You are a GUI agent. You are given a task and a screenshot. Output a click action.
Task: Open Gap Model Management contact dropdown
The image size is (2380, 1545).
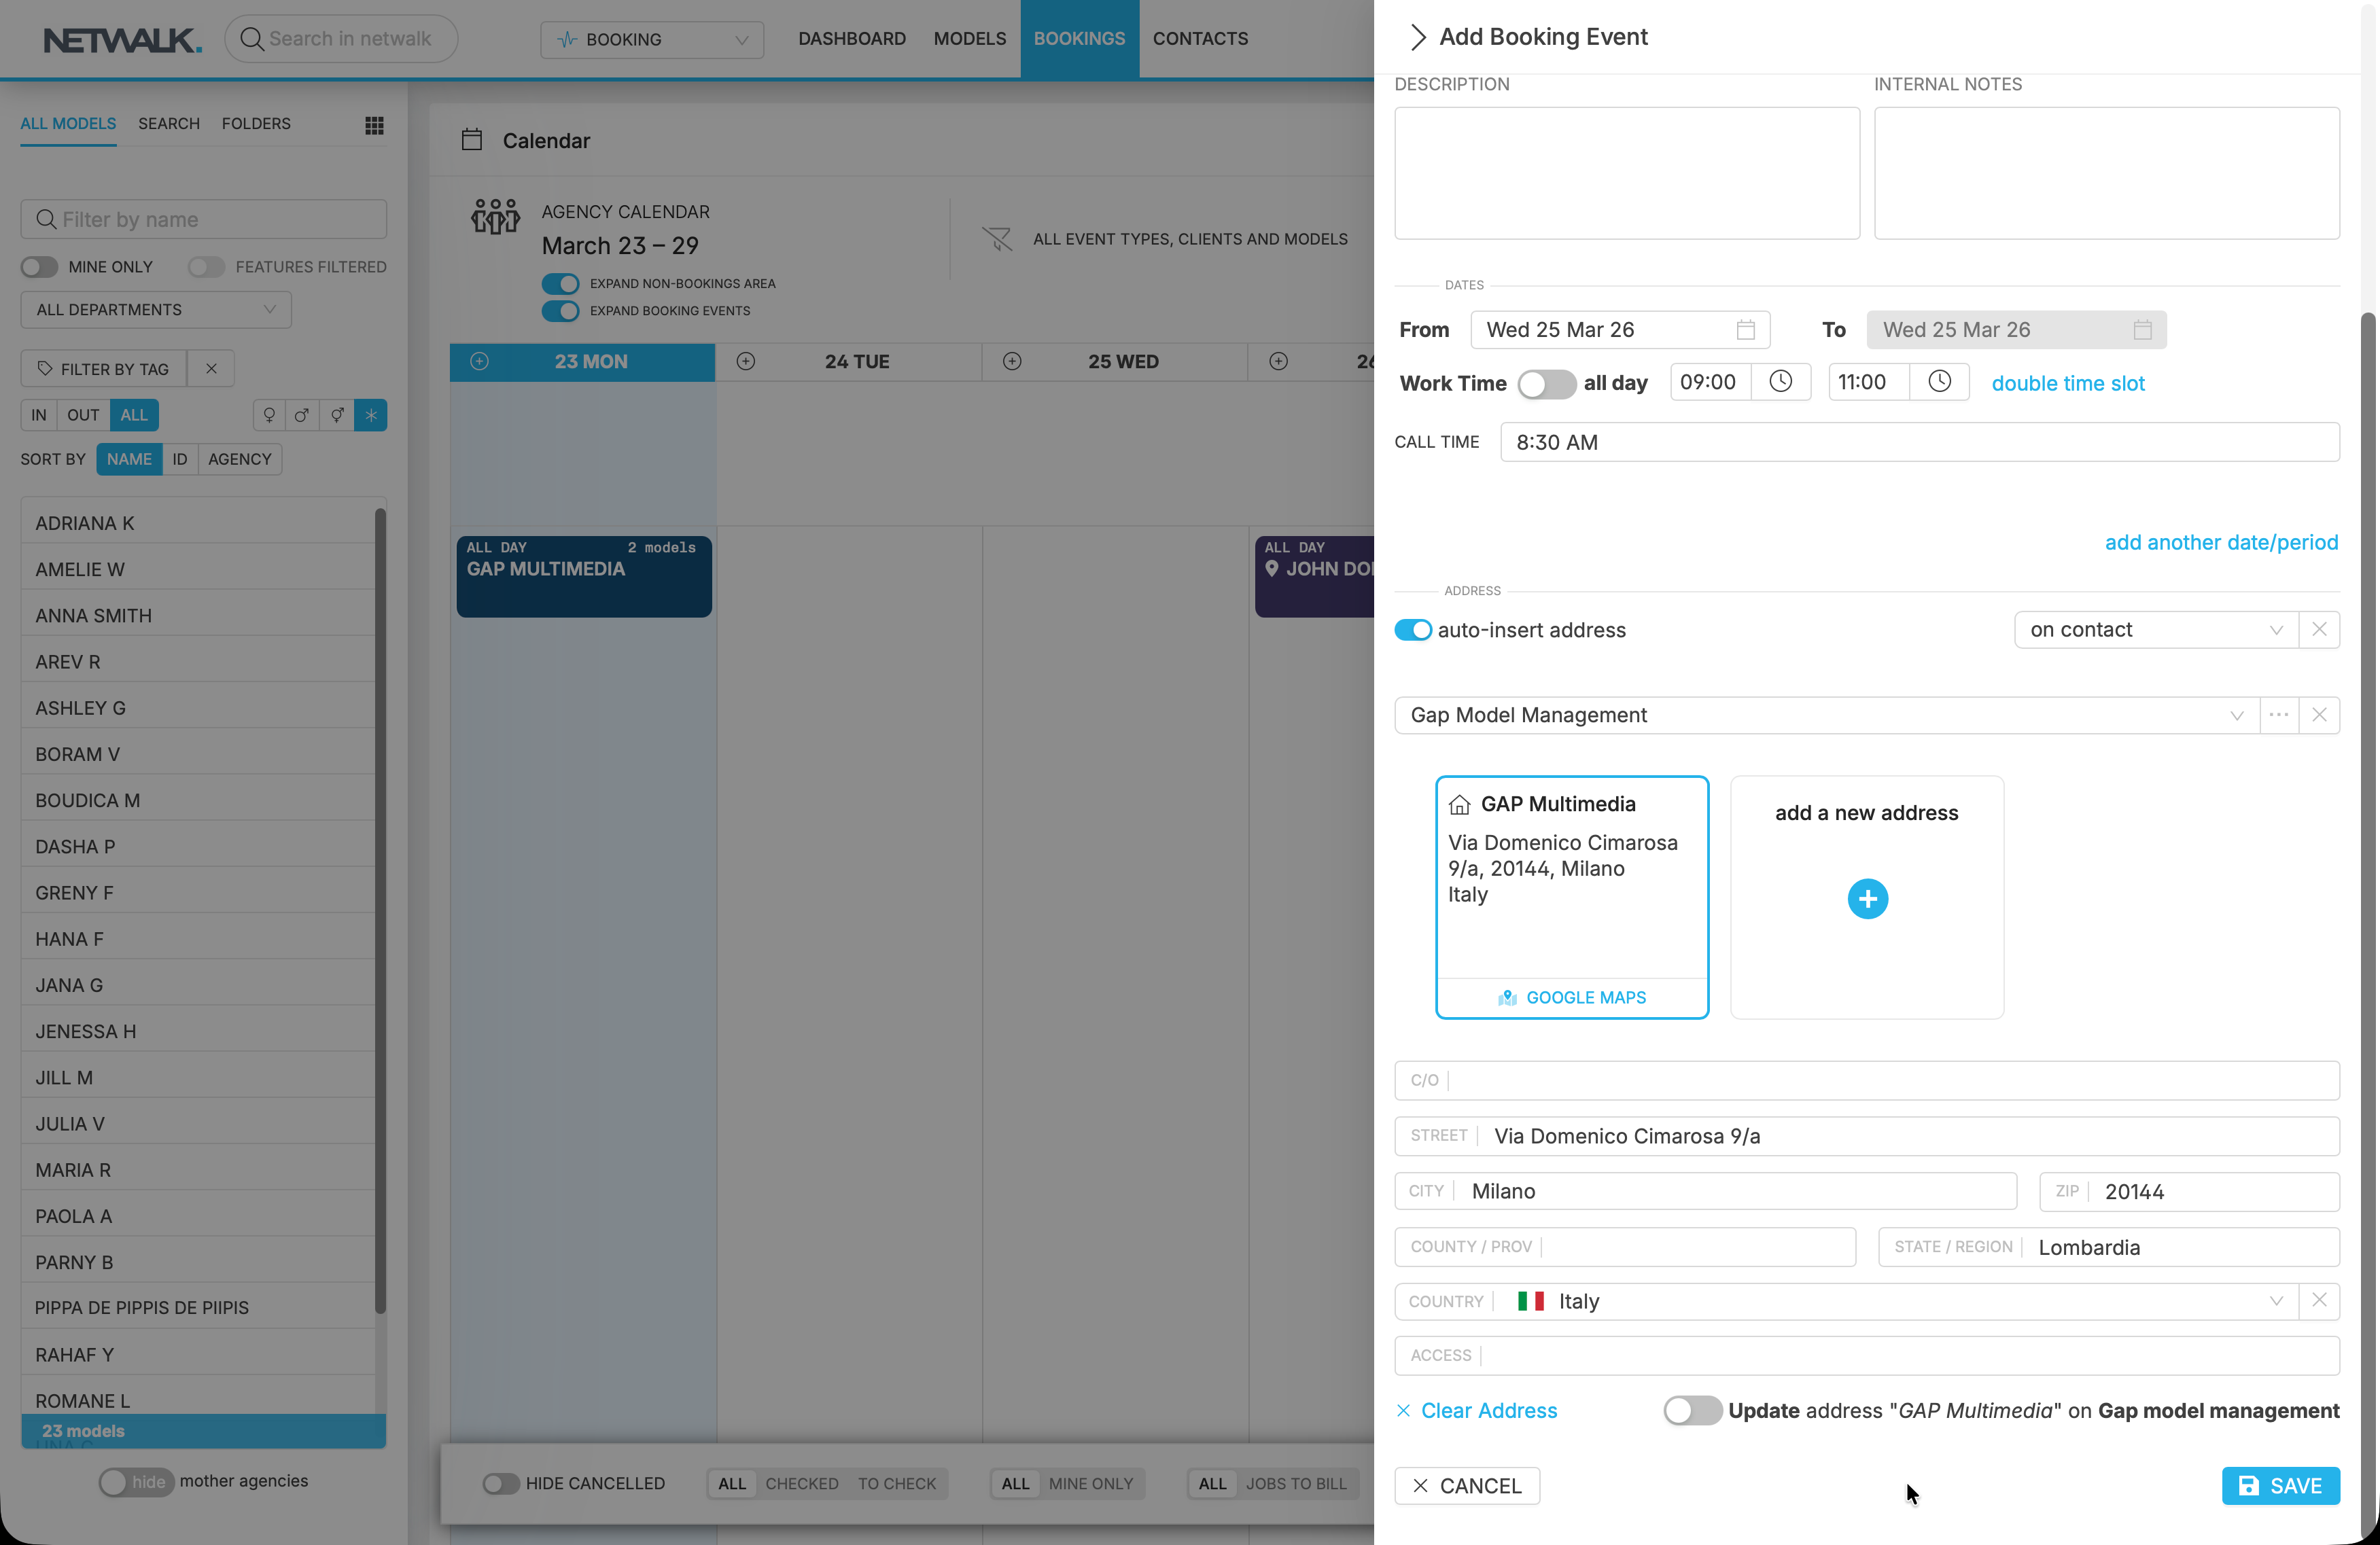pyautogui.click(x=2236, y=715)
